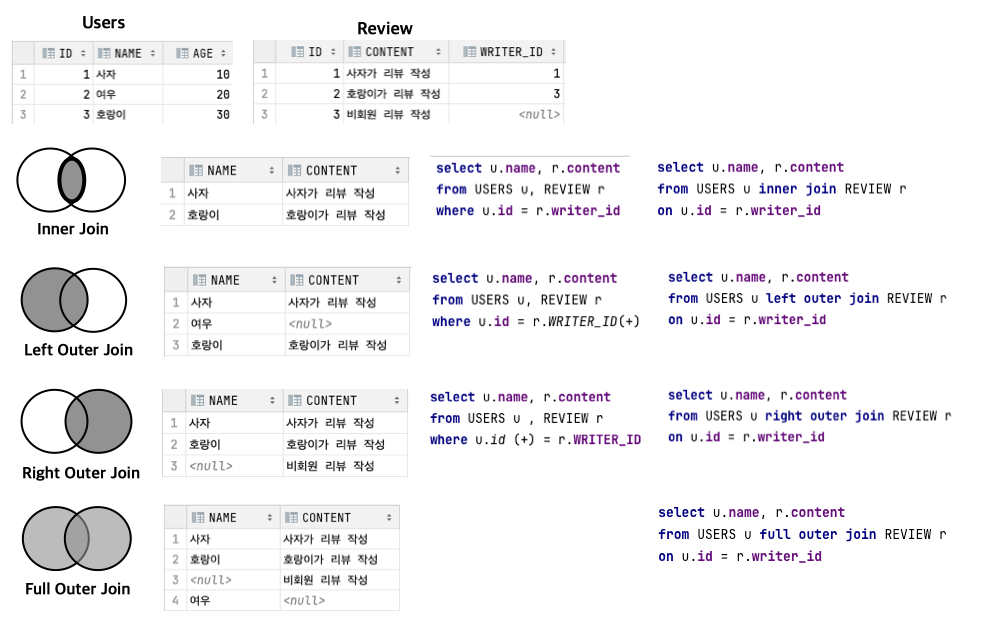This screenshot has height=633, width=982.
Task: Click 'right outer join' keyword in SQL query
Action: (825, 416)
